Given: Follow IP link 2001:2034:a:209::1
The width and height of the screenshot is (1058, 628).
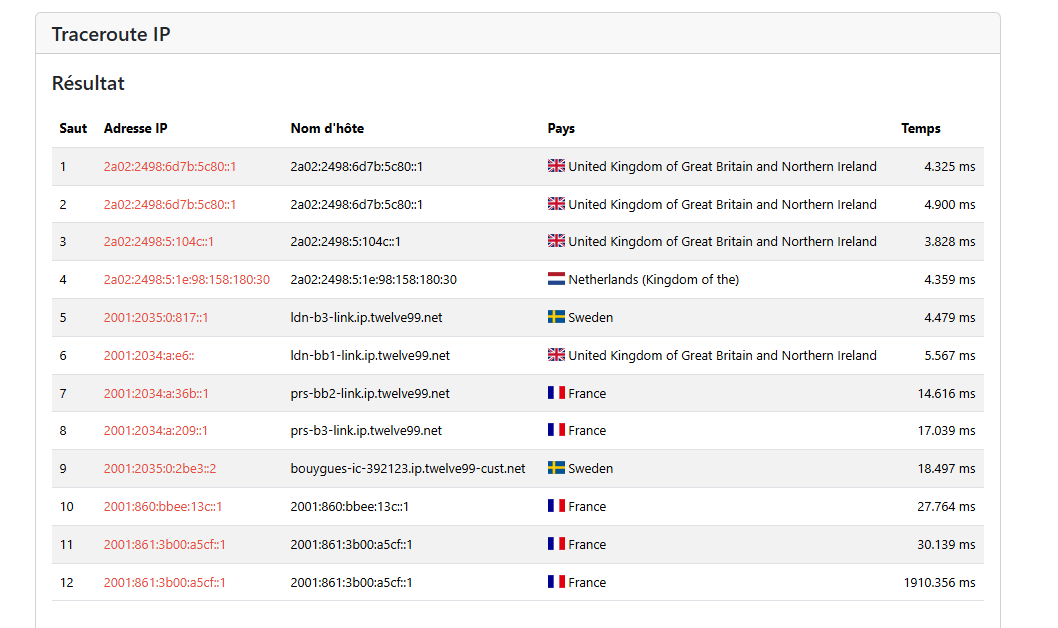Looking at the screenshot, I should 156,430.
